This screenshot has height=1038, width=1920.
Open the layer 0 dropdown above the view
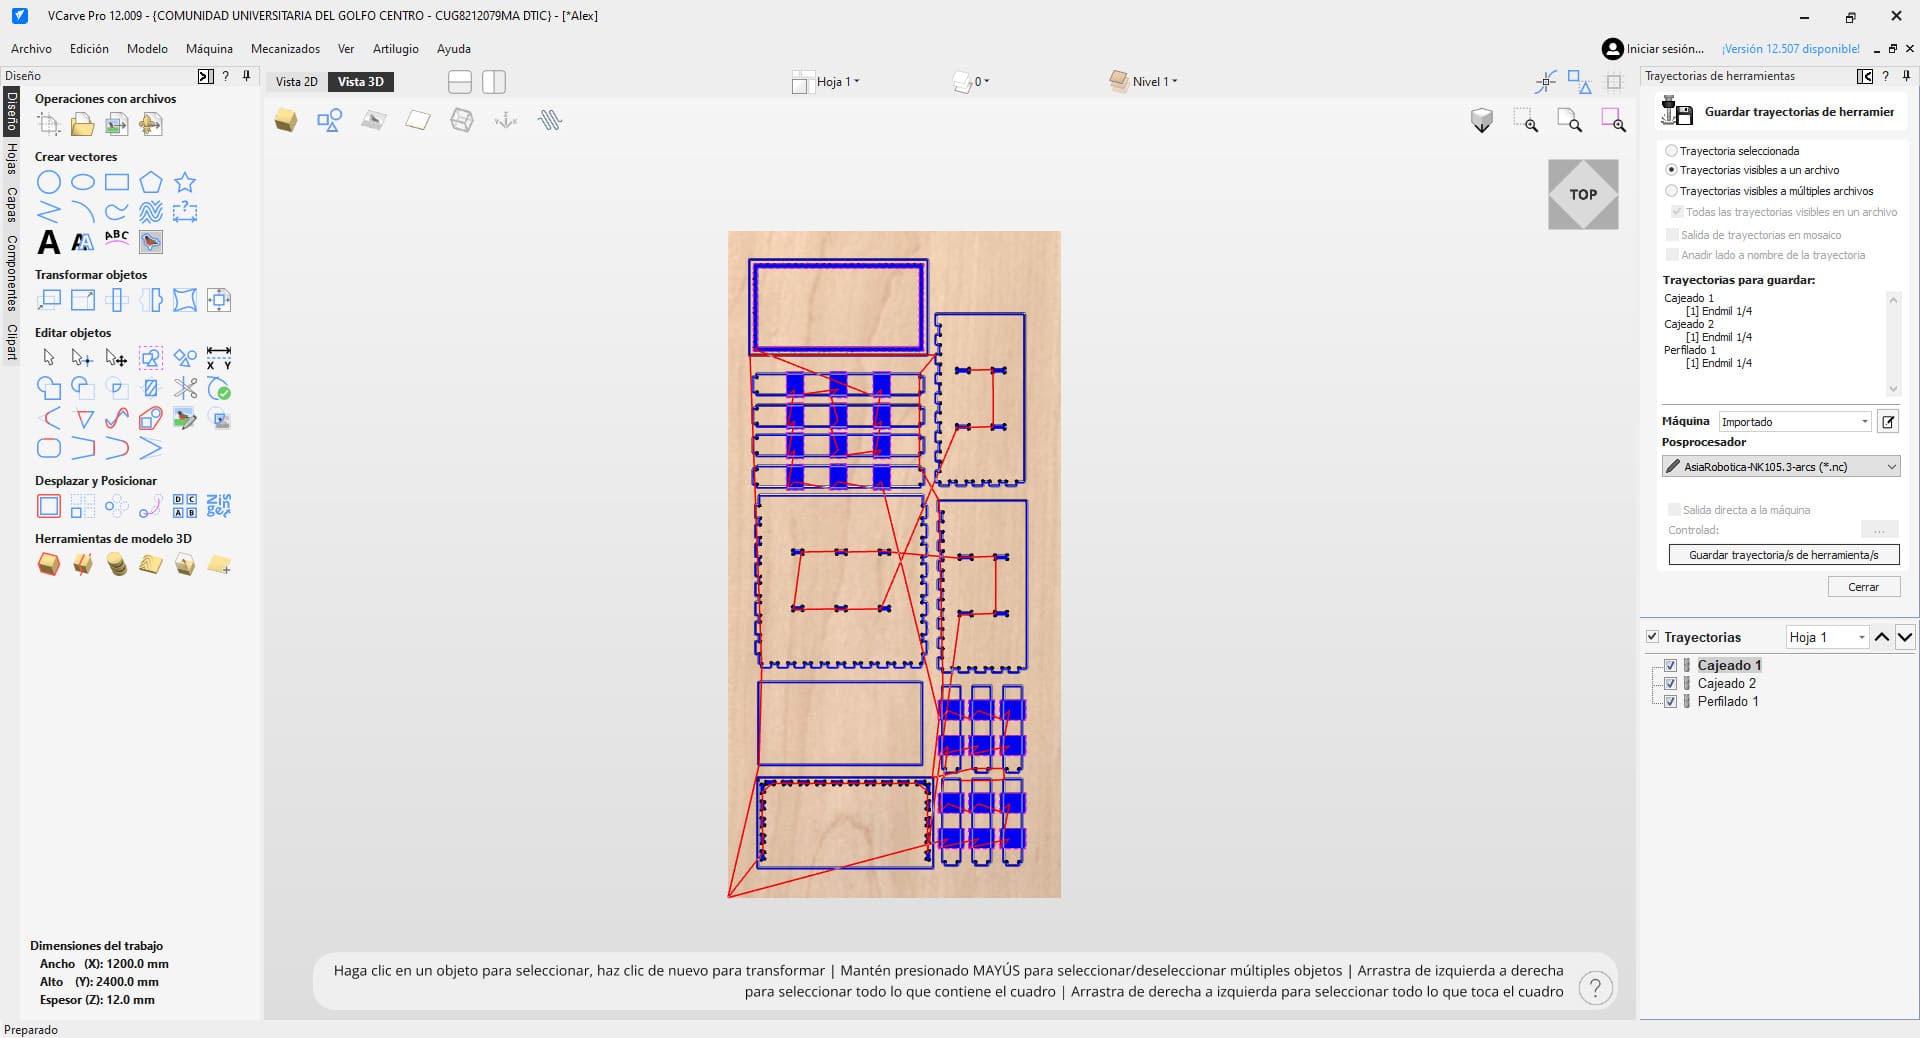[971, 82]
